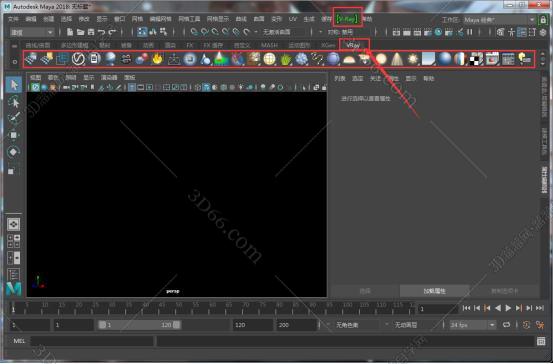Jump to the end of playback range
The image size is (553, 364).
(x=540, y=308)
